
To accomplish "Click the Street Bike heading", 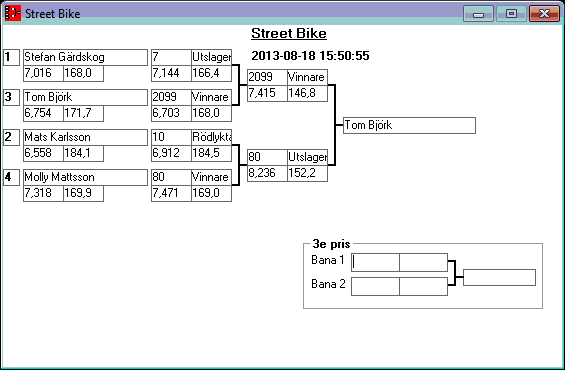I will click(x=289, y=34).
